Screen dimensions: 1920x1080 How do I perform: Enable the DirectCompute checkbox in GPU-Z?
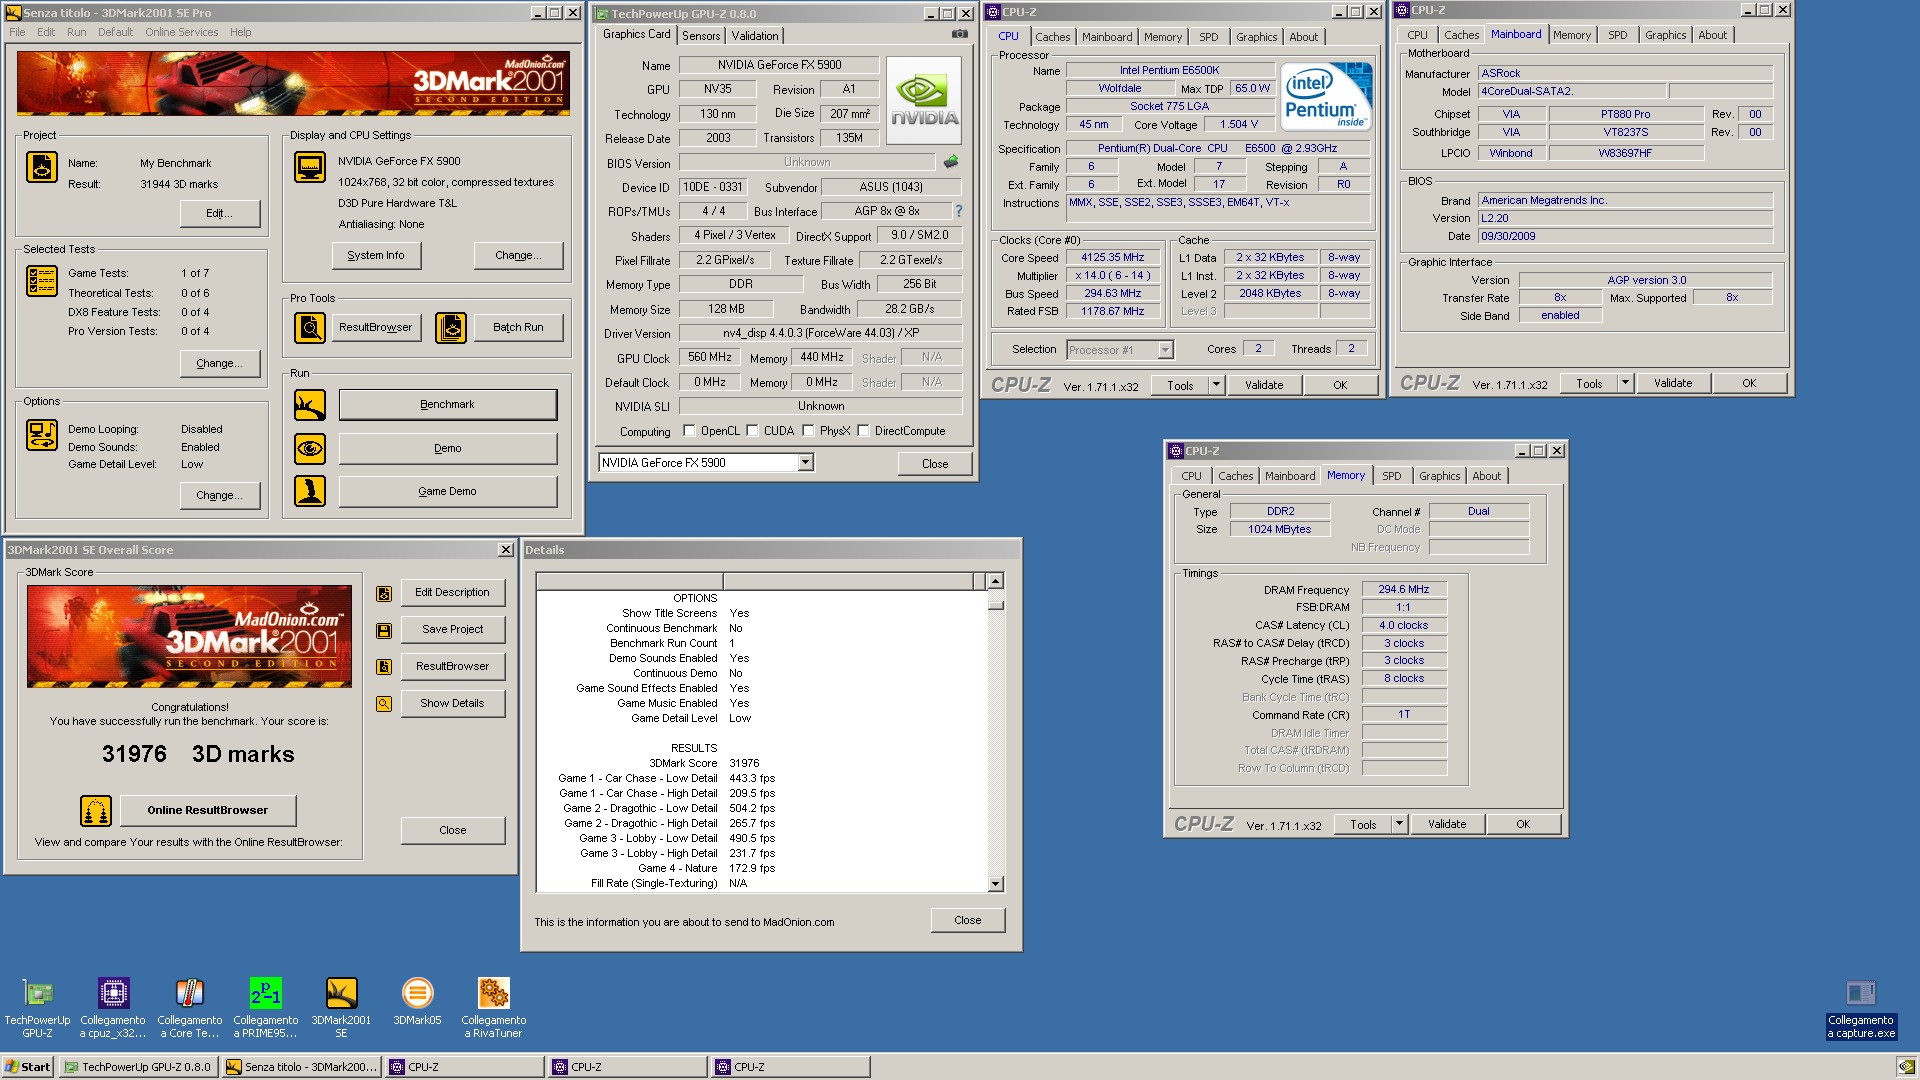coord(863,431)
